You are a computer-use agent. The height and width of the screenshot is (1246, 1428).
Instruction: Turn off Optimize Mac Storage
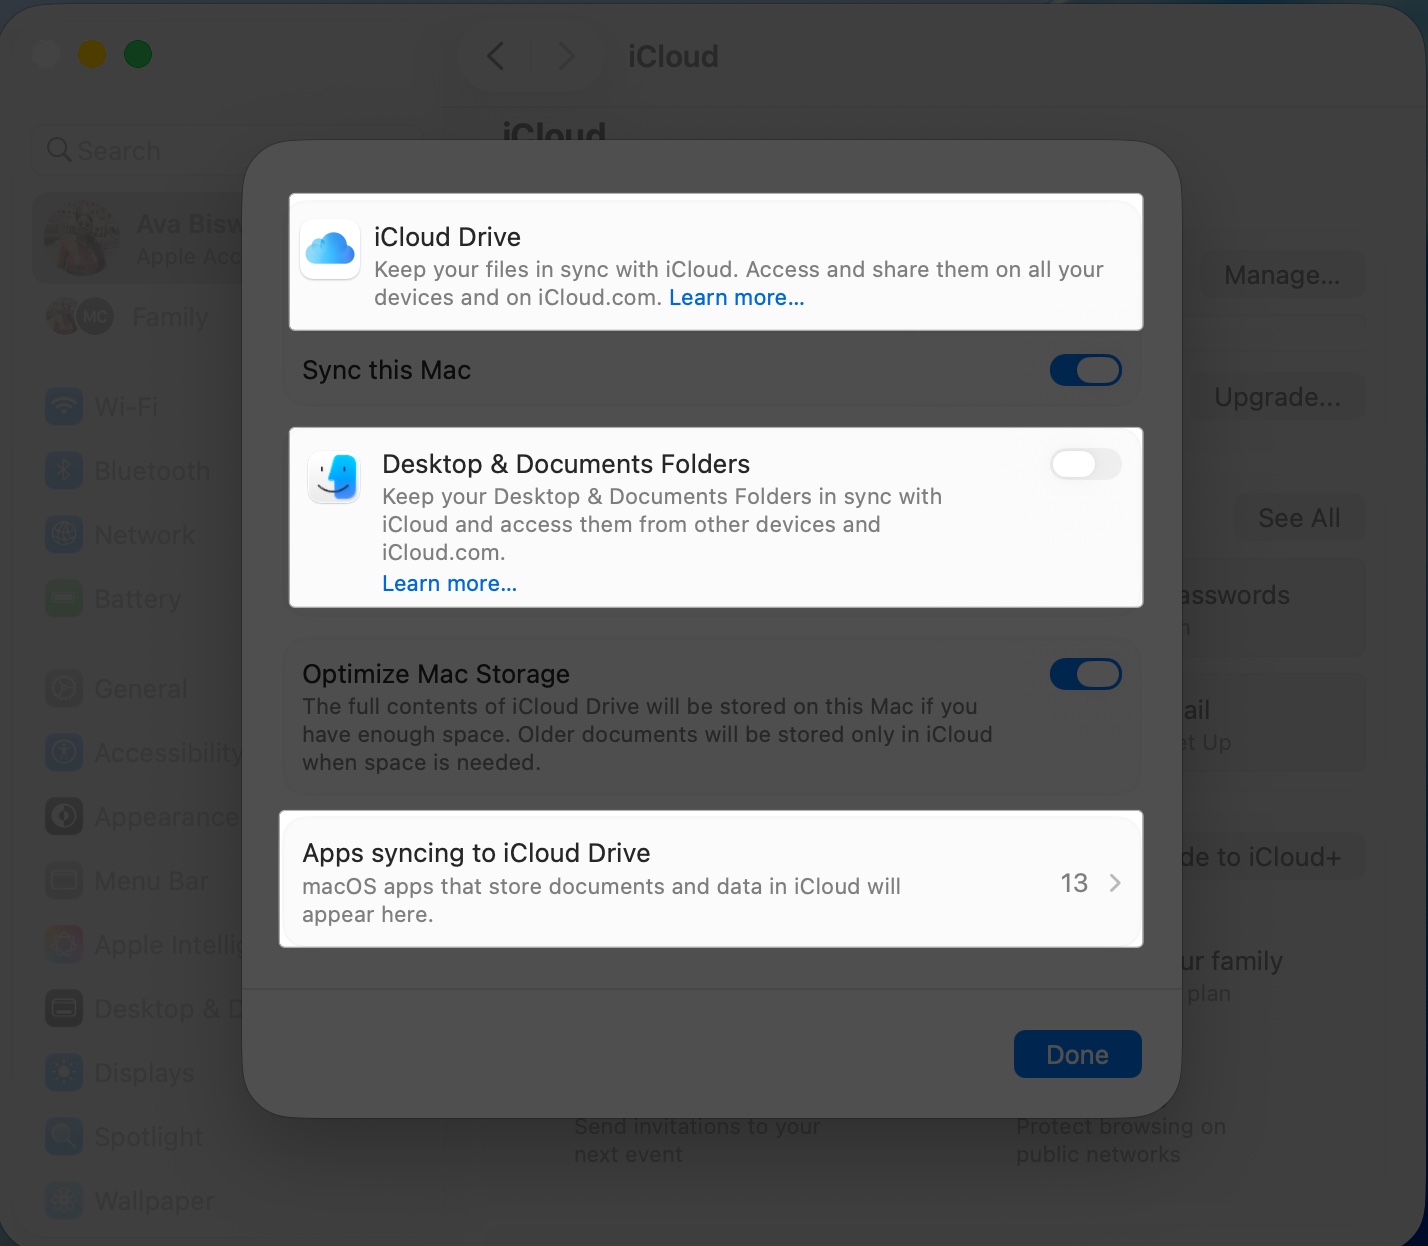(1085, 674)
